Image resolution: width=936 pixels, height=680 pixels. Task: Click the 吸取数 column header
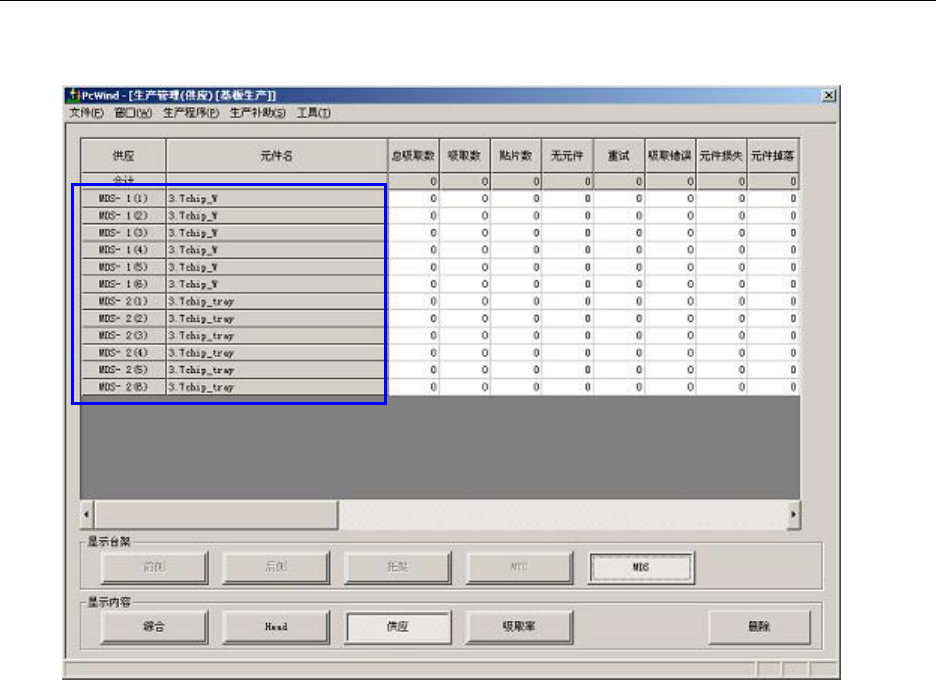click(x=464, y=156)
